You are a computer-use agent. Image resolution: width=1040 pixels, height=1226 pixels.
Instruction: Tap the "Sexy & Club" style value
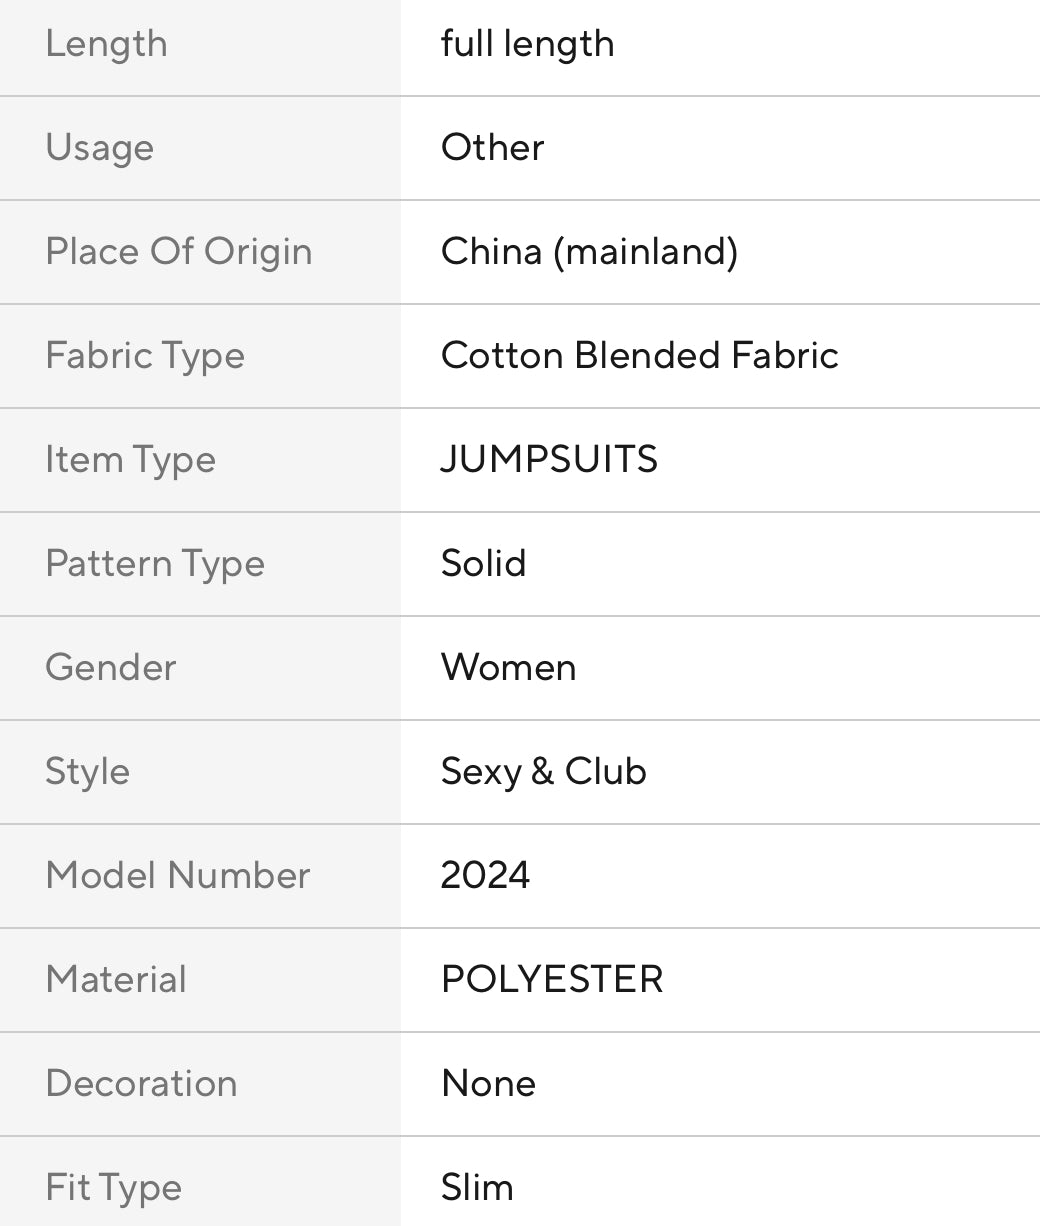(x=543, y=772)
